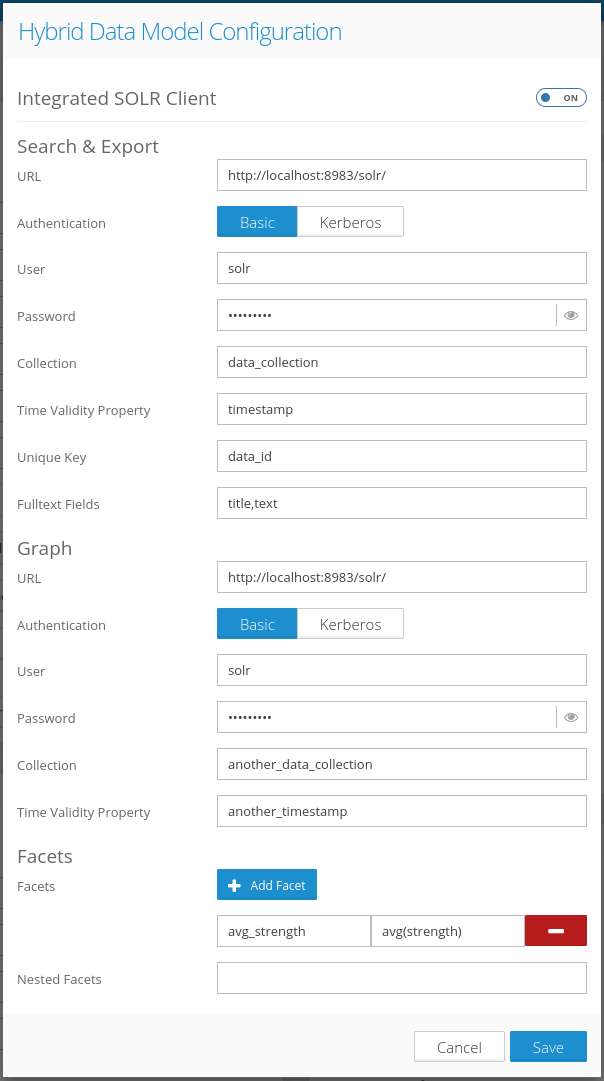This screenshot has width=604, height=1081.
Task: Edit the avg(strength) facet expression field
Action: pyautogui.click(x=447, y=931)
